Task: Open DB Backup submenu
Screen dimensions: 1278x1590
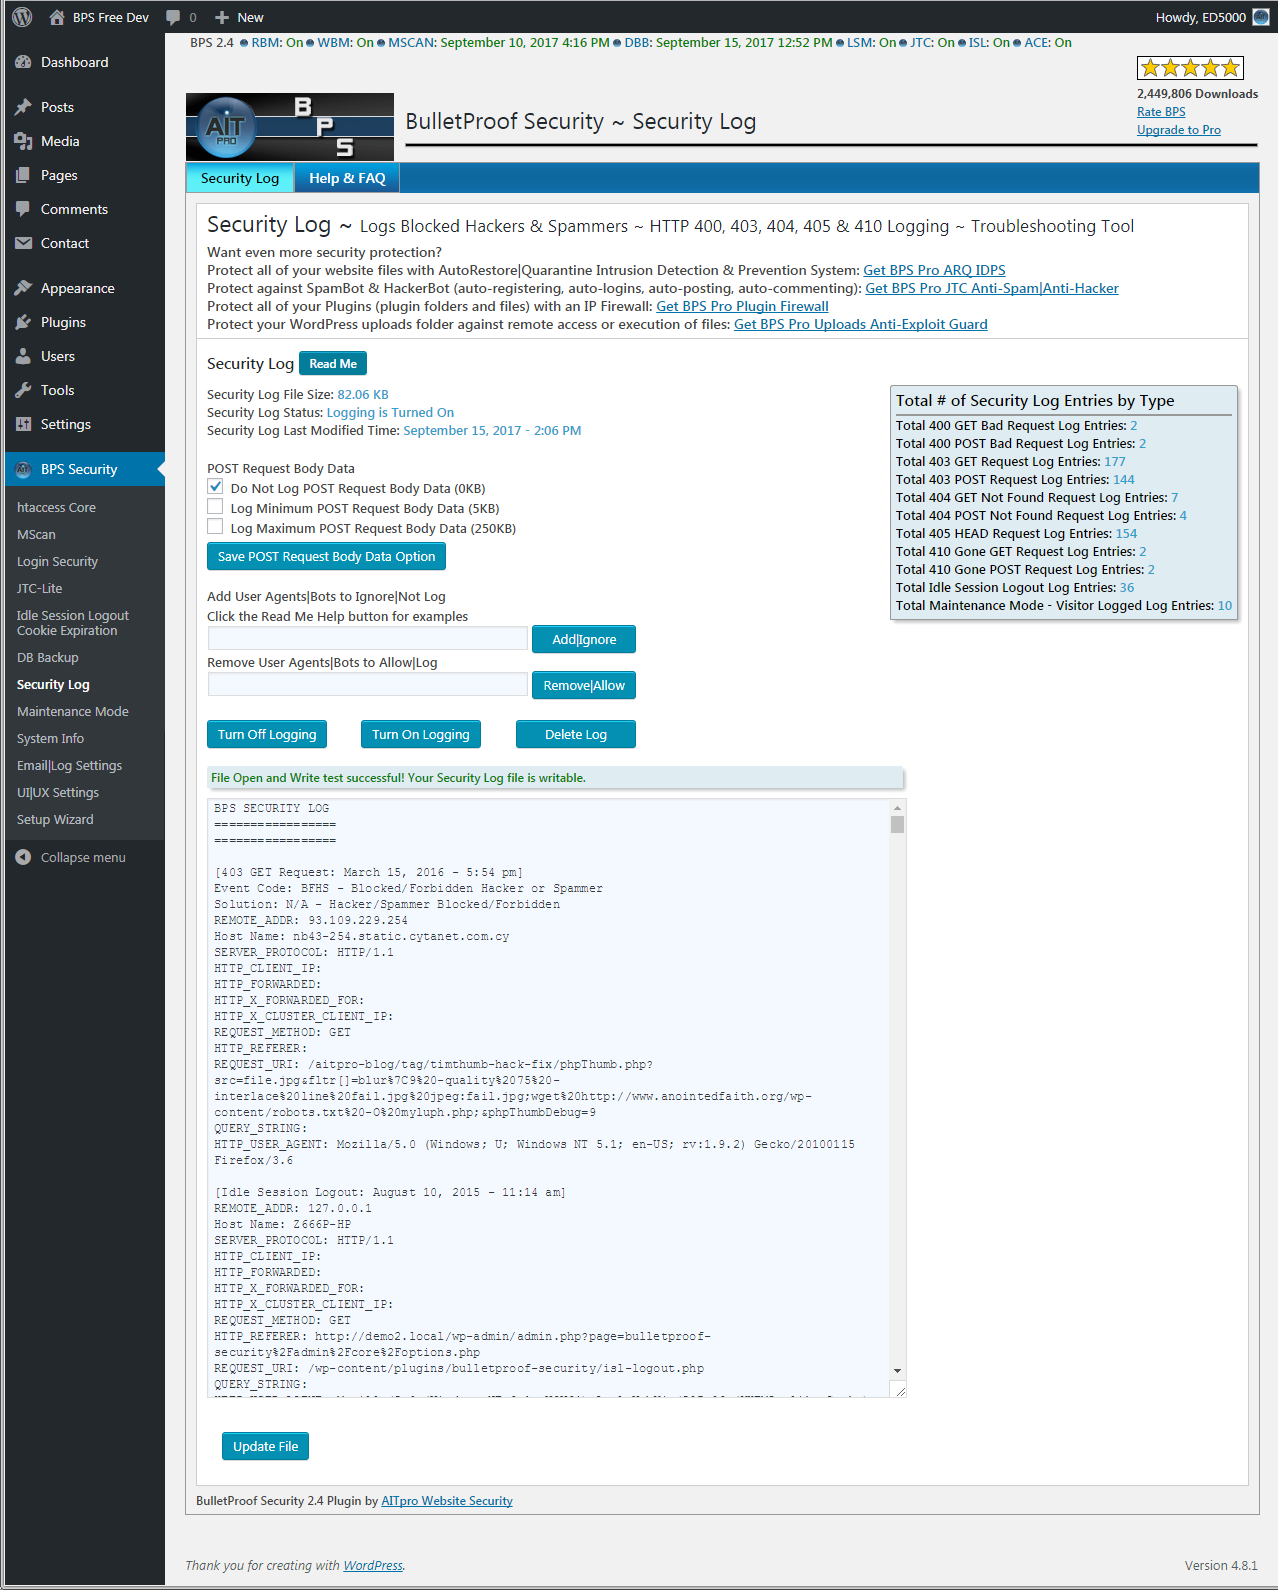Action: click(47, 657)
